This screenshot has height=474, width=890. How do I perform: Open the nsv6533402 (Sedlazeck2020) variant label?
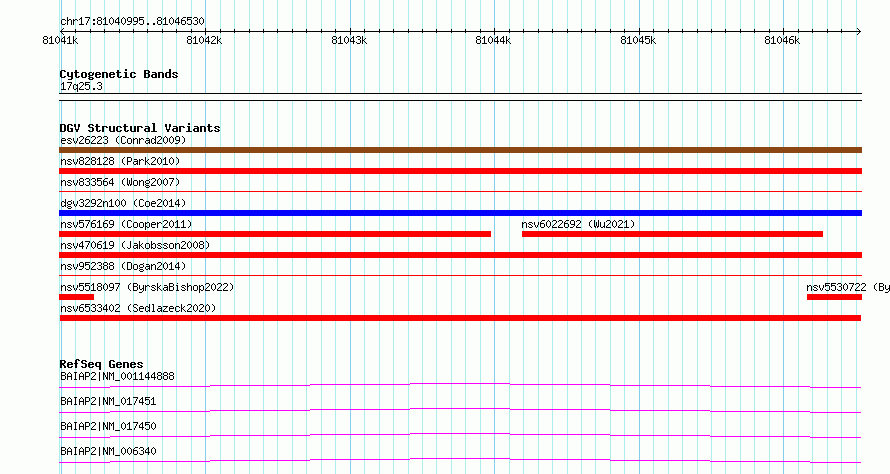tap(138, 308)
